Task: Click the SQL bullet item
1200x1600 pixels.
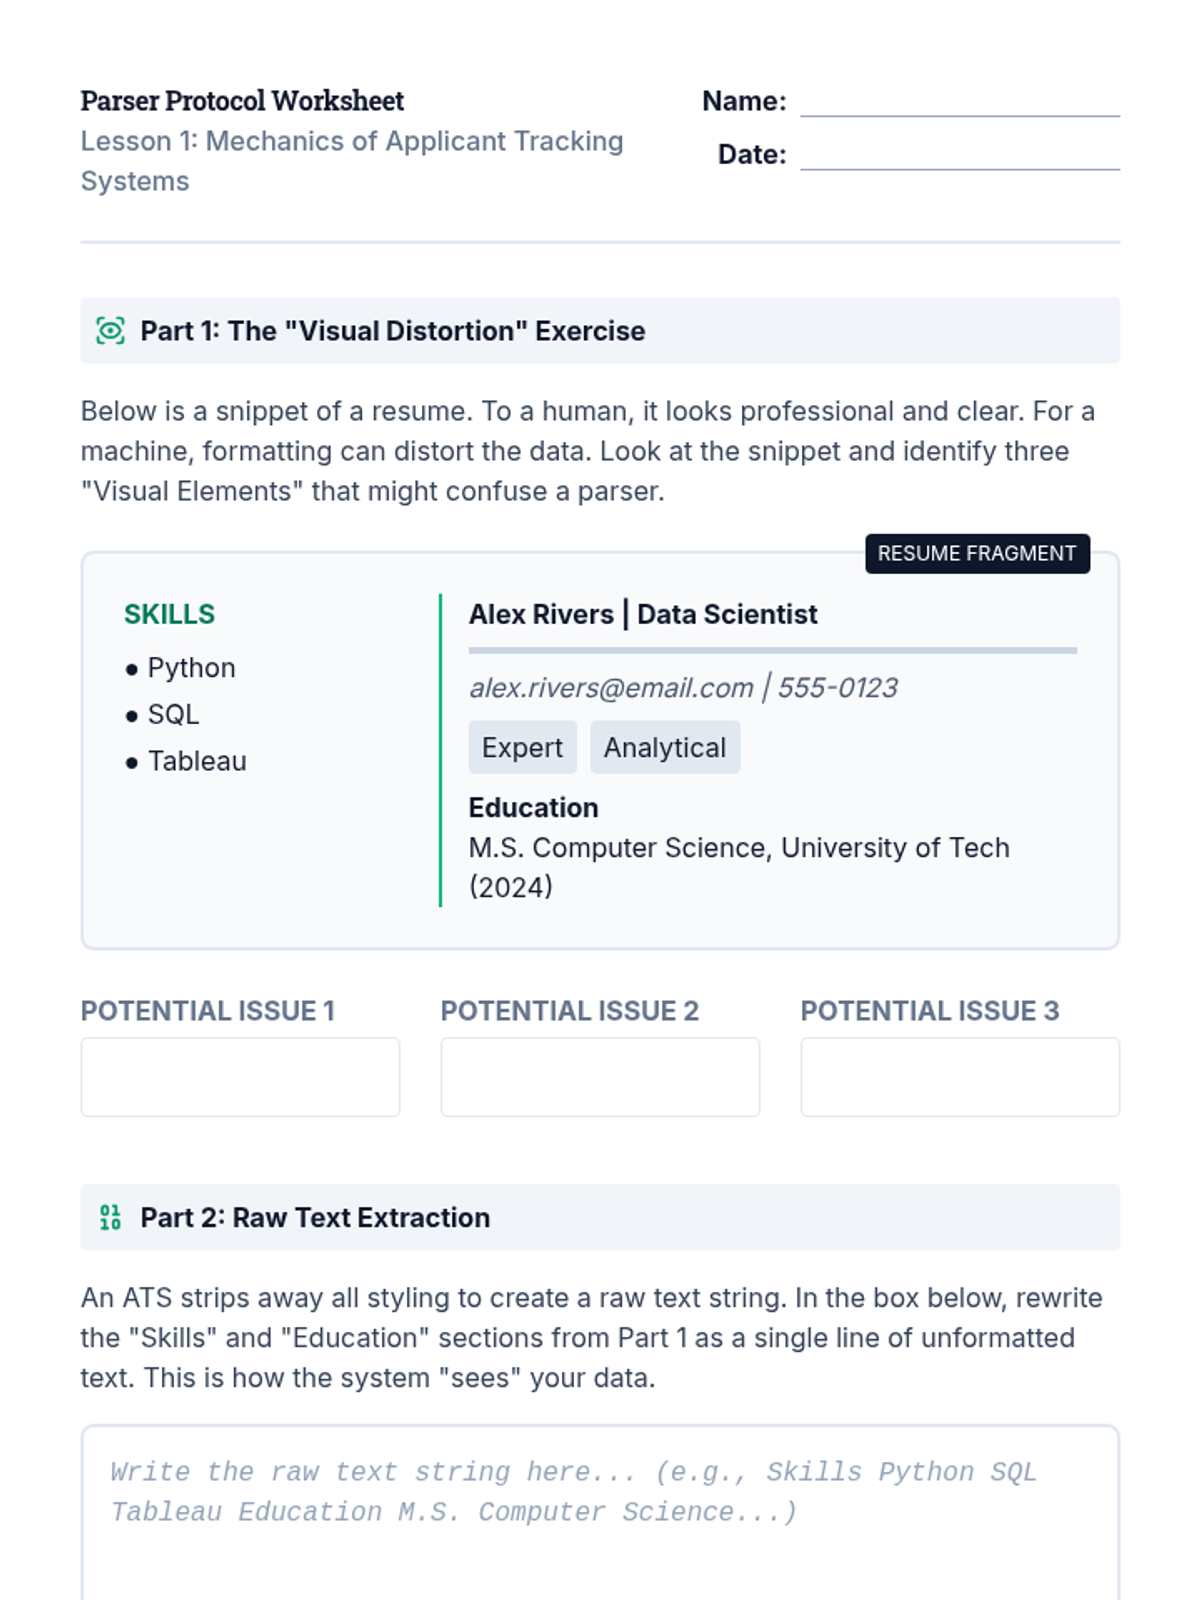Action: pos(173,715)
